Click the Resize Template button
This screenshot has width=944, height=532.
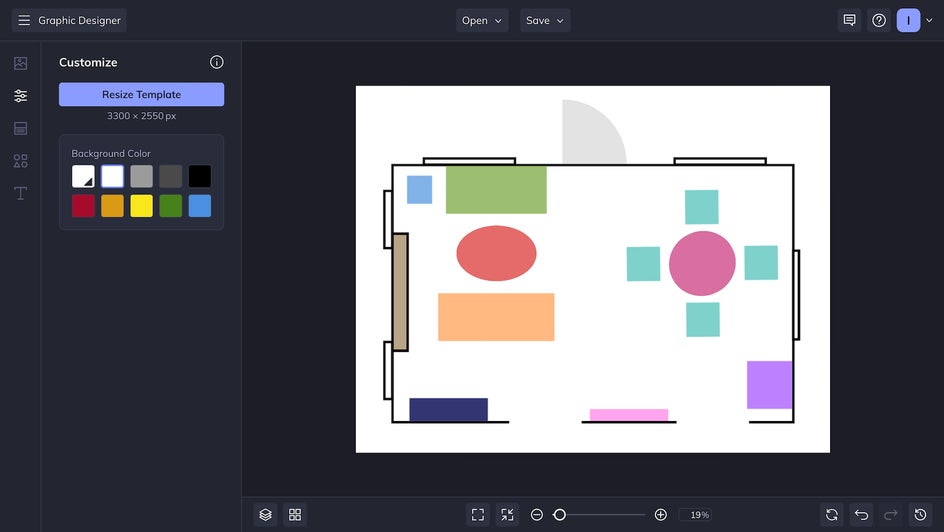(141, 94)
